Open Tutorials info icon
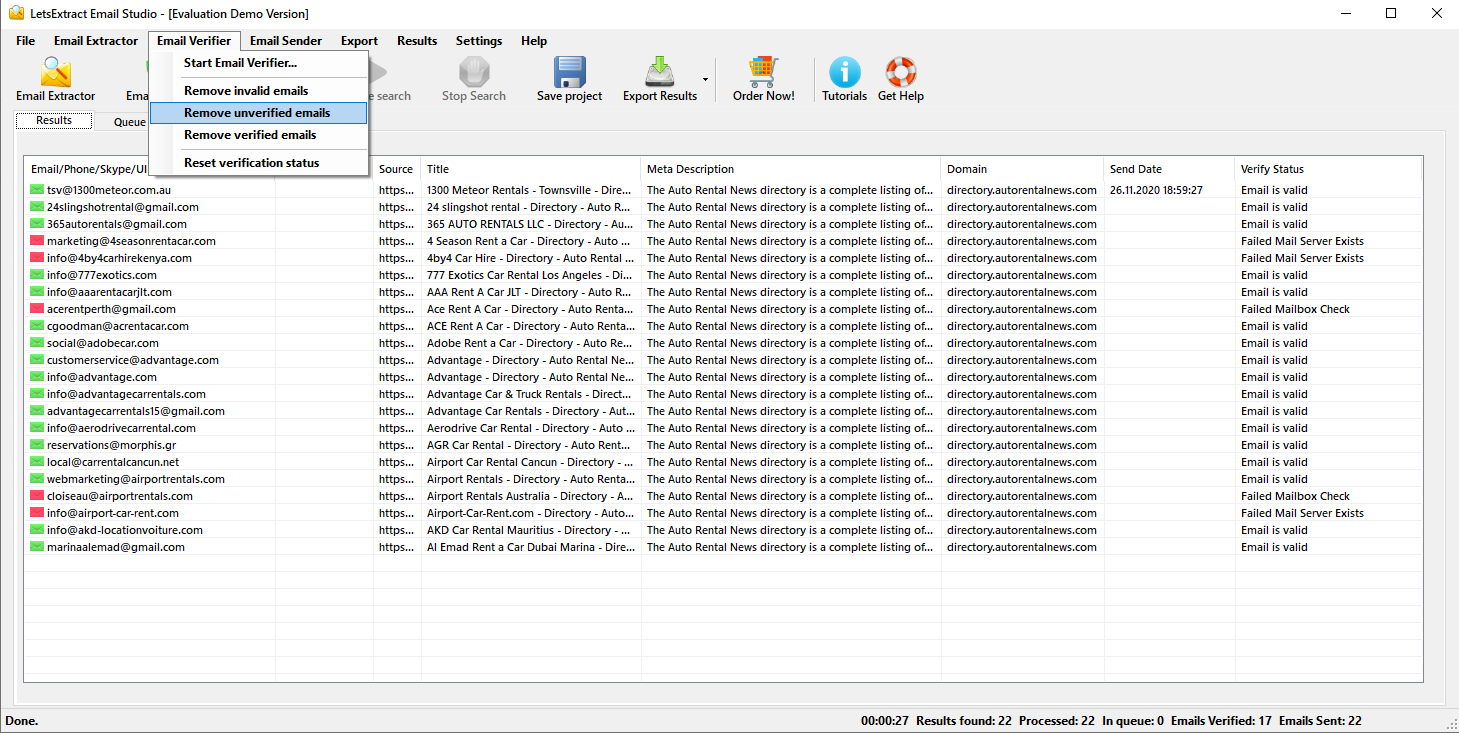The image size is (1459, 733). pyautogui.click(x=844, y=73)
